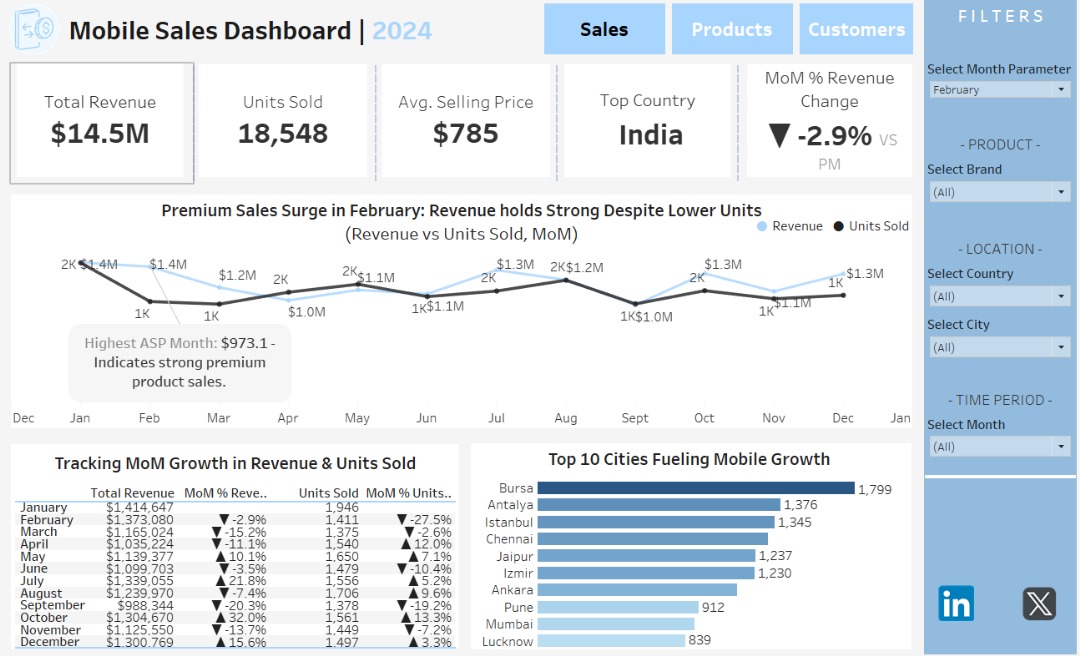Select the Pune bar in cities chart

click(x=618, y=607)
